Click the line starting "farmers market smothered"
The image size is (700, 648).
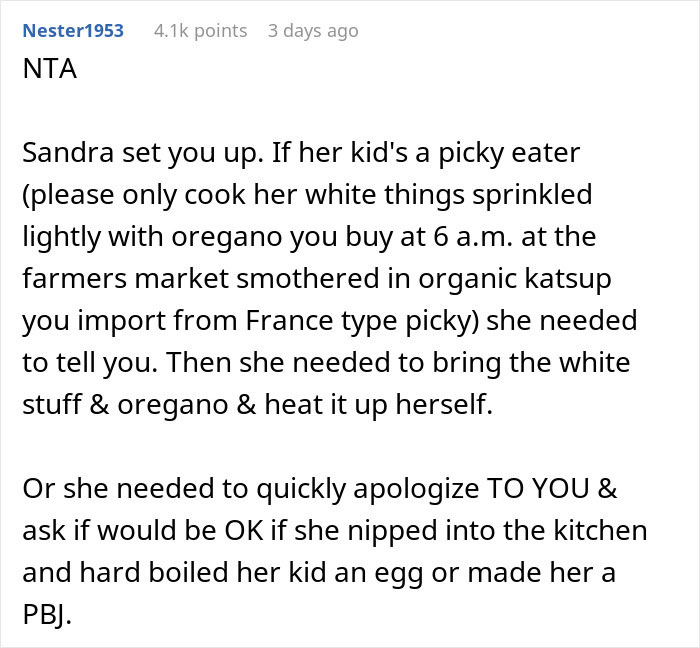(x=317, y=279)
